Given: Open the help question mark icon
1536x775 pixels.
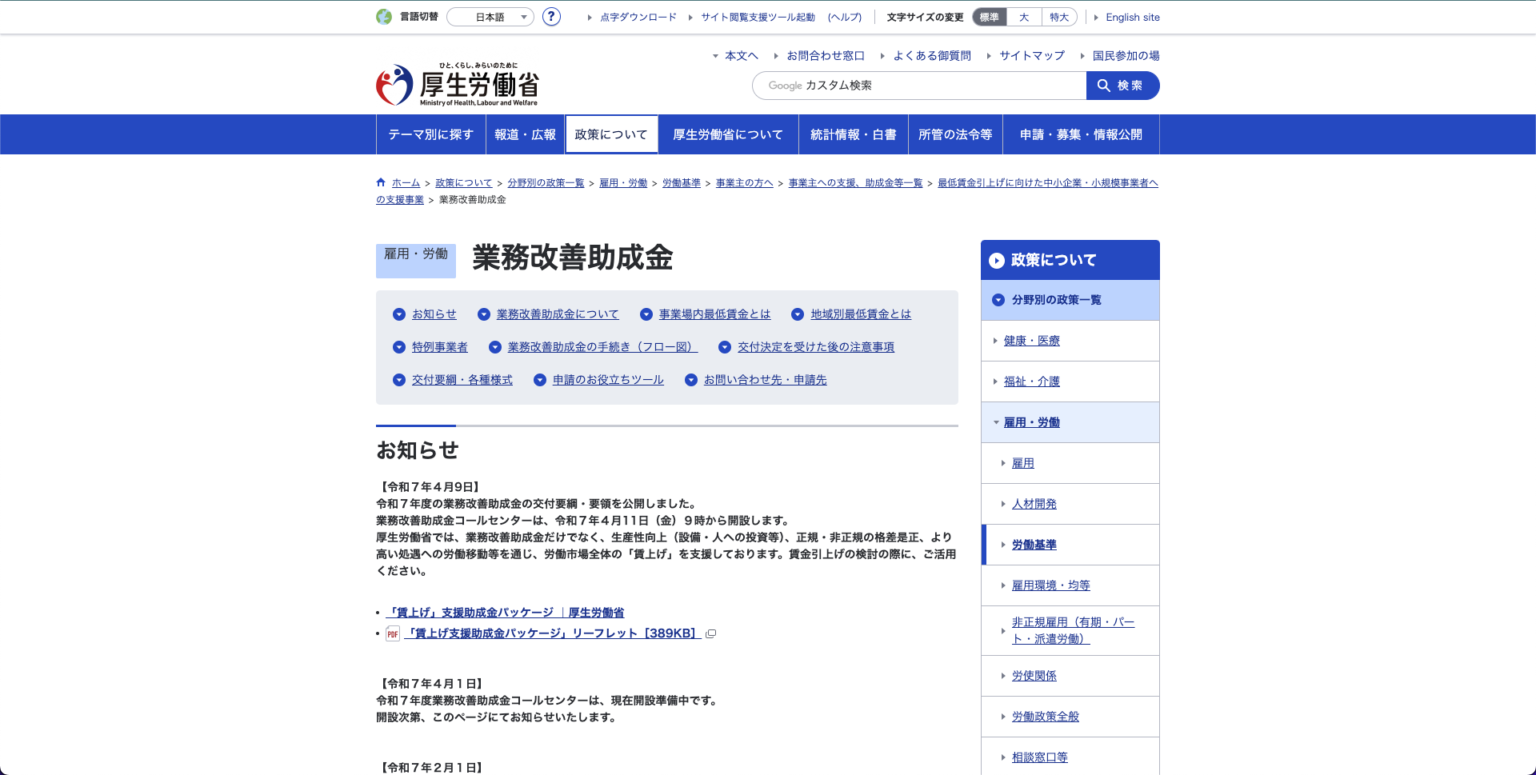Looking at the screenshot, I should 551,17.
